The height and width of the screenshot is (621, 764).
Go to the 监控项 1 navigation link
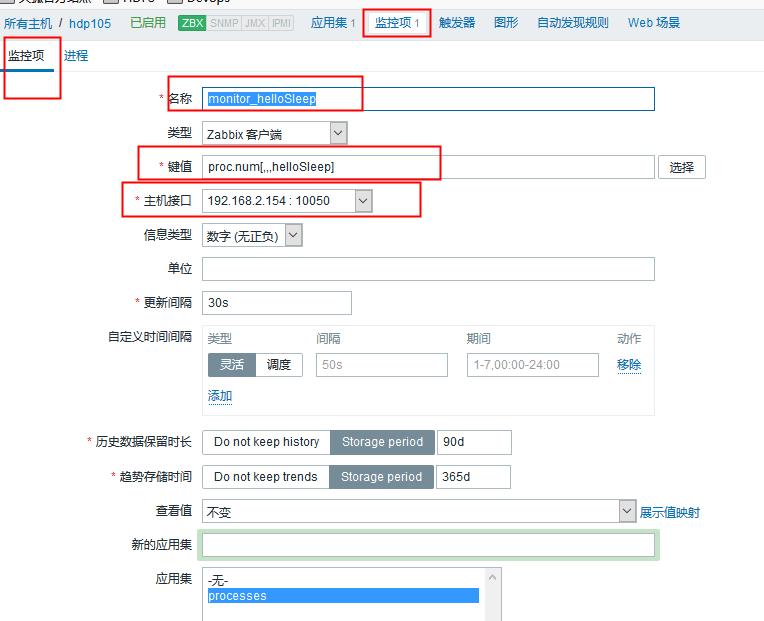pos(397,23)
